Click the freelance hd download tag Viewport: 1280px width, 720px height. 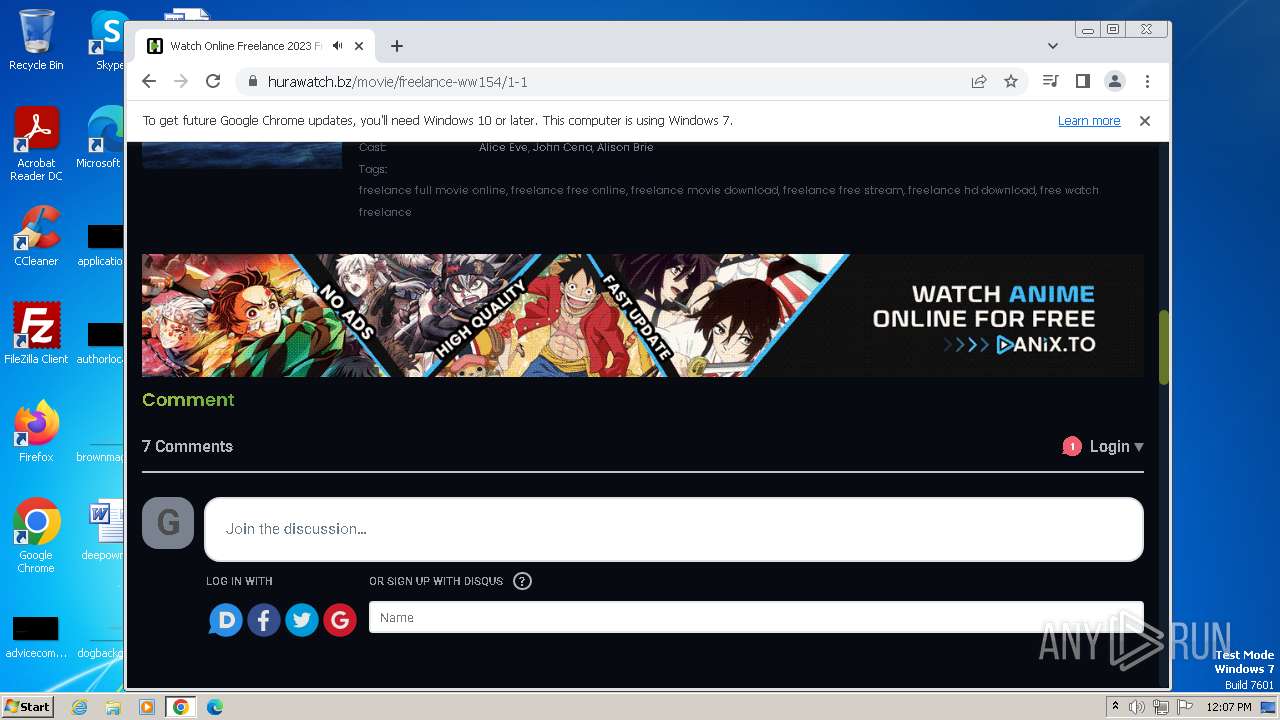coord(971,190)
